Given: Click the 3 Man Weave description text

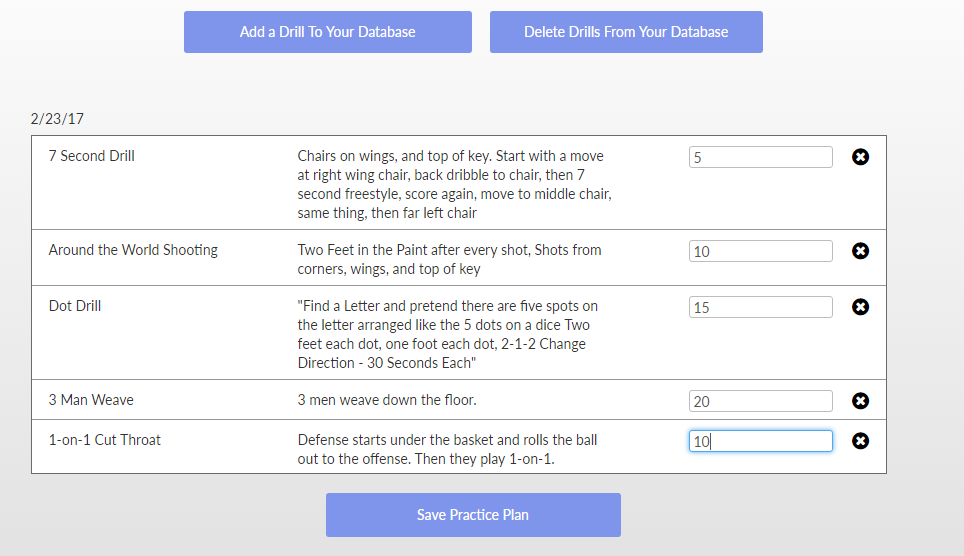Looking at the screenshot, I should (x=387, y=400).
